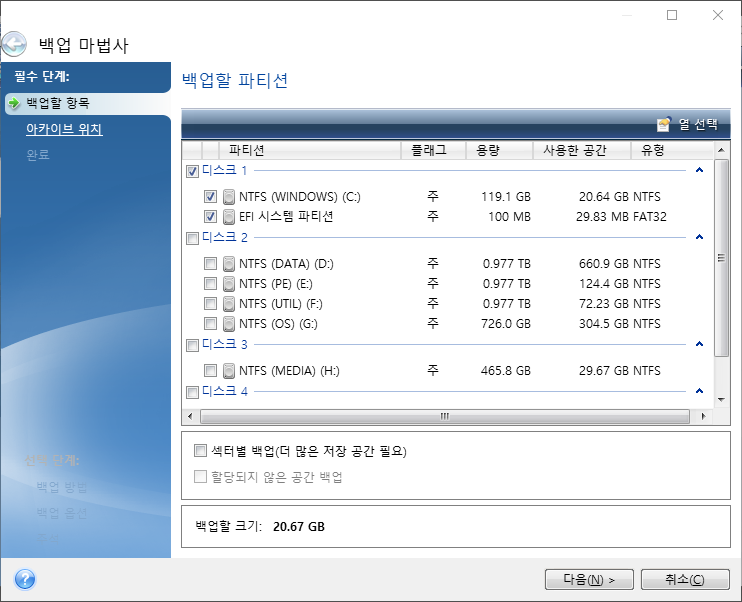Open the 아카이브 위치 step link

pyautogui.click(x=64, y=129)
